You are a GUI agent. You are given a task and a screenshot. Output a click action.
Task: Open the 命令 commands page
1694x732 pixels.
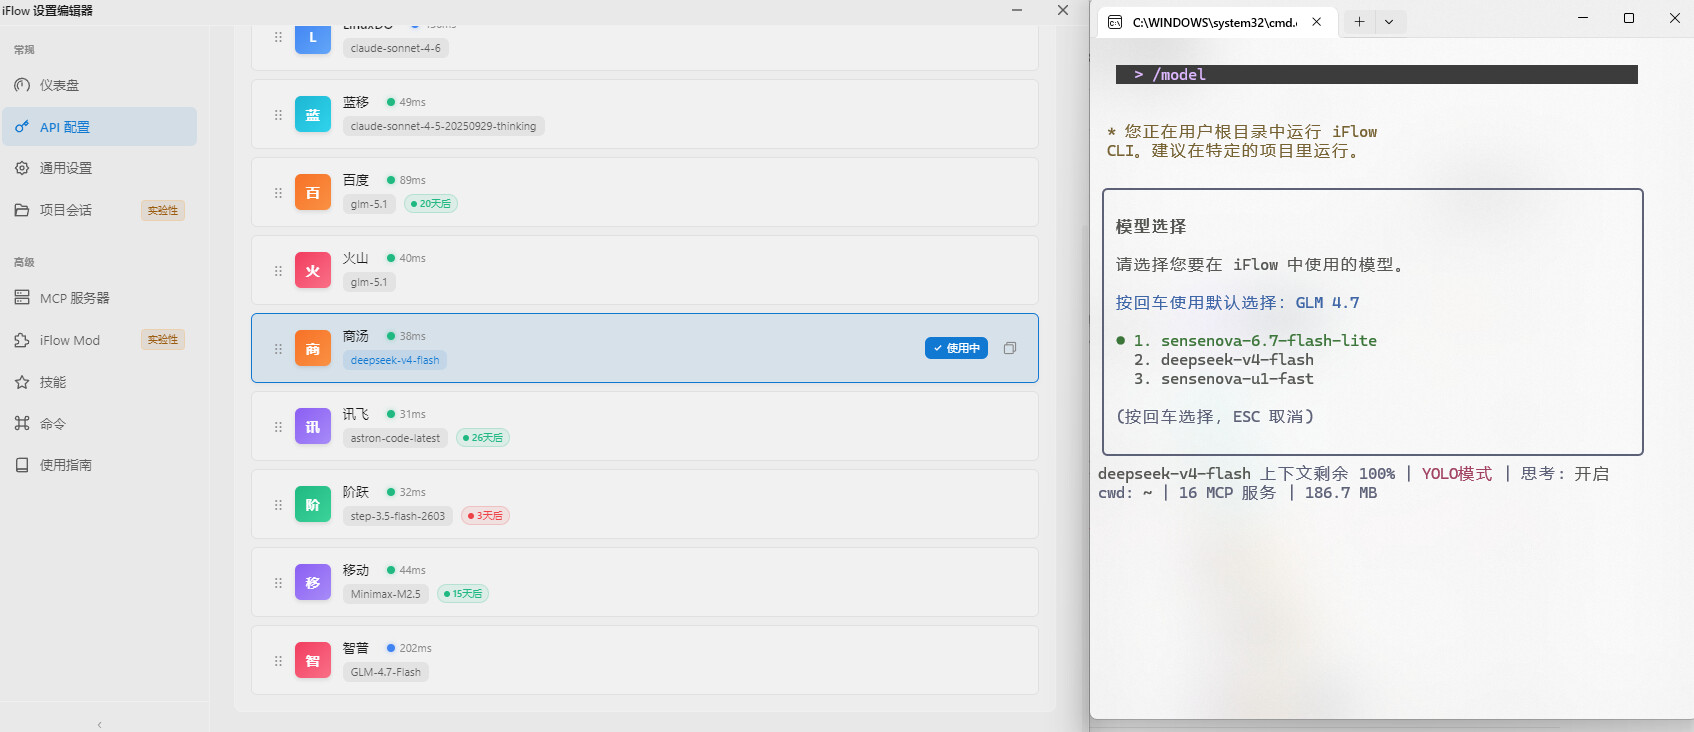[x=99, y=423]
